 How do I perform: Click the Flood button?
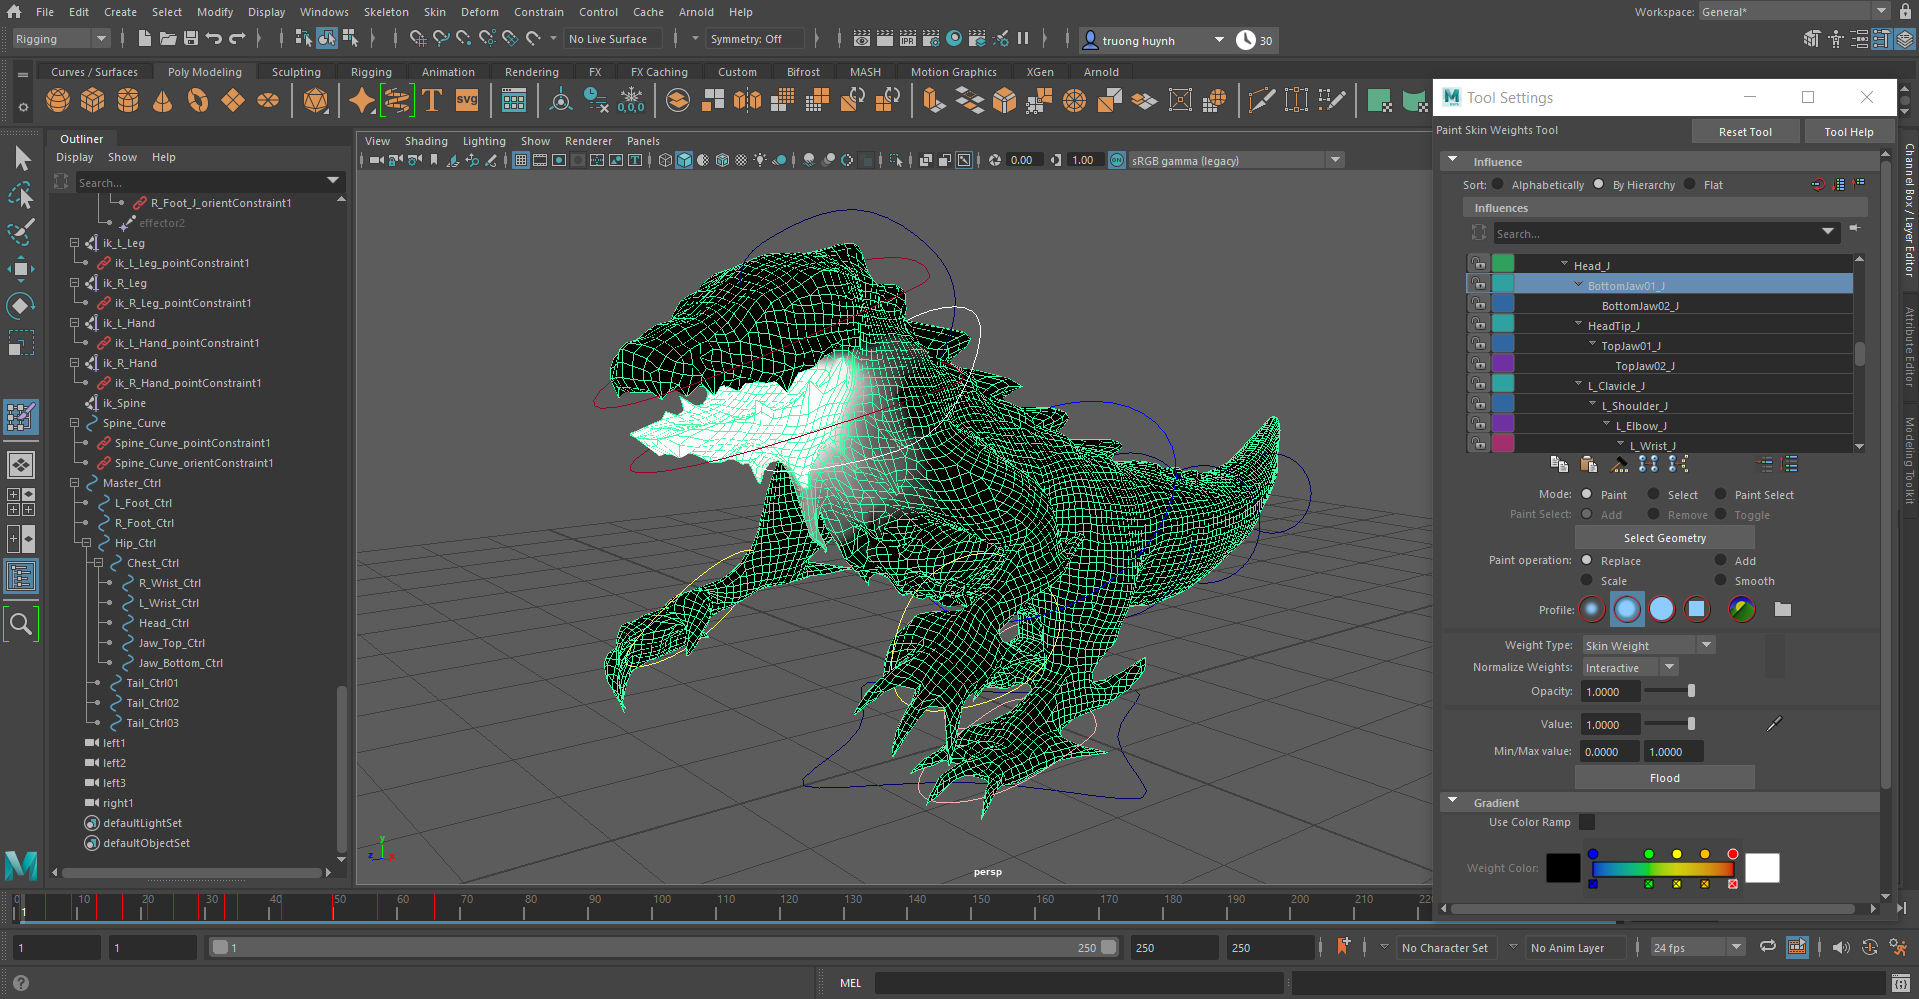click(x=1664, y=777)
